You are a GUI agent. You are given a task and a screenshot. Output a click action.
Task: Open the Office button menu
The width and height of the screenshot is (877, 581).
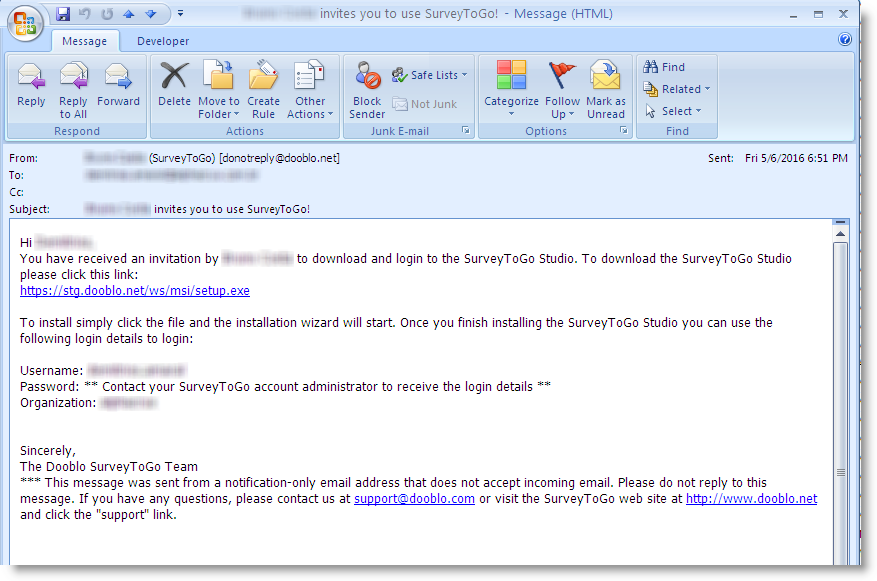(25, 23)
